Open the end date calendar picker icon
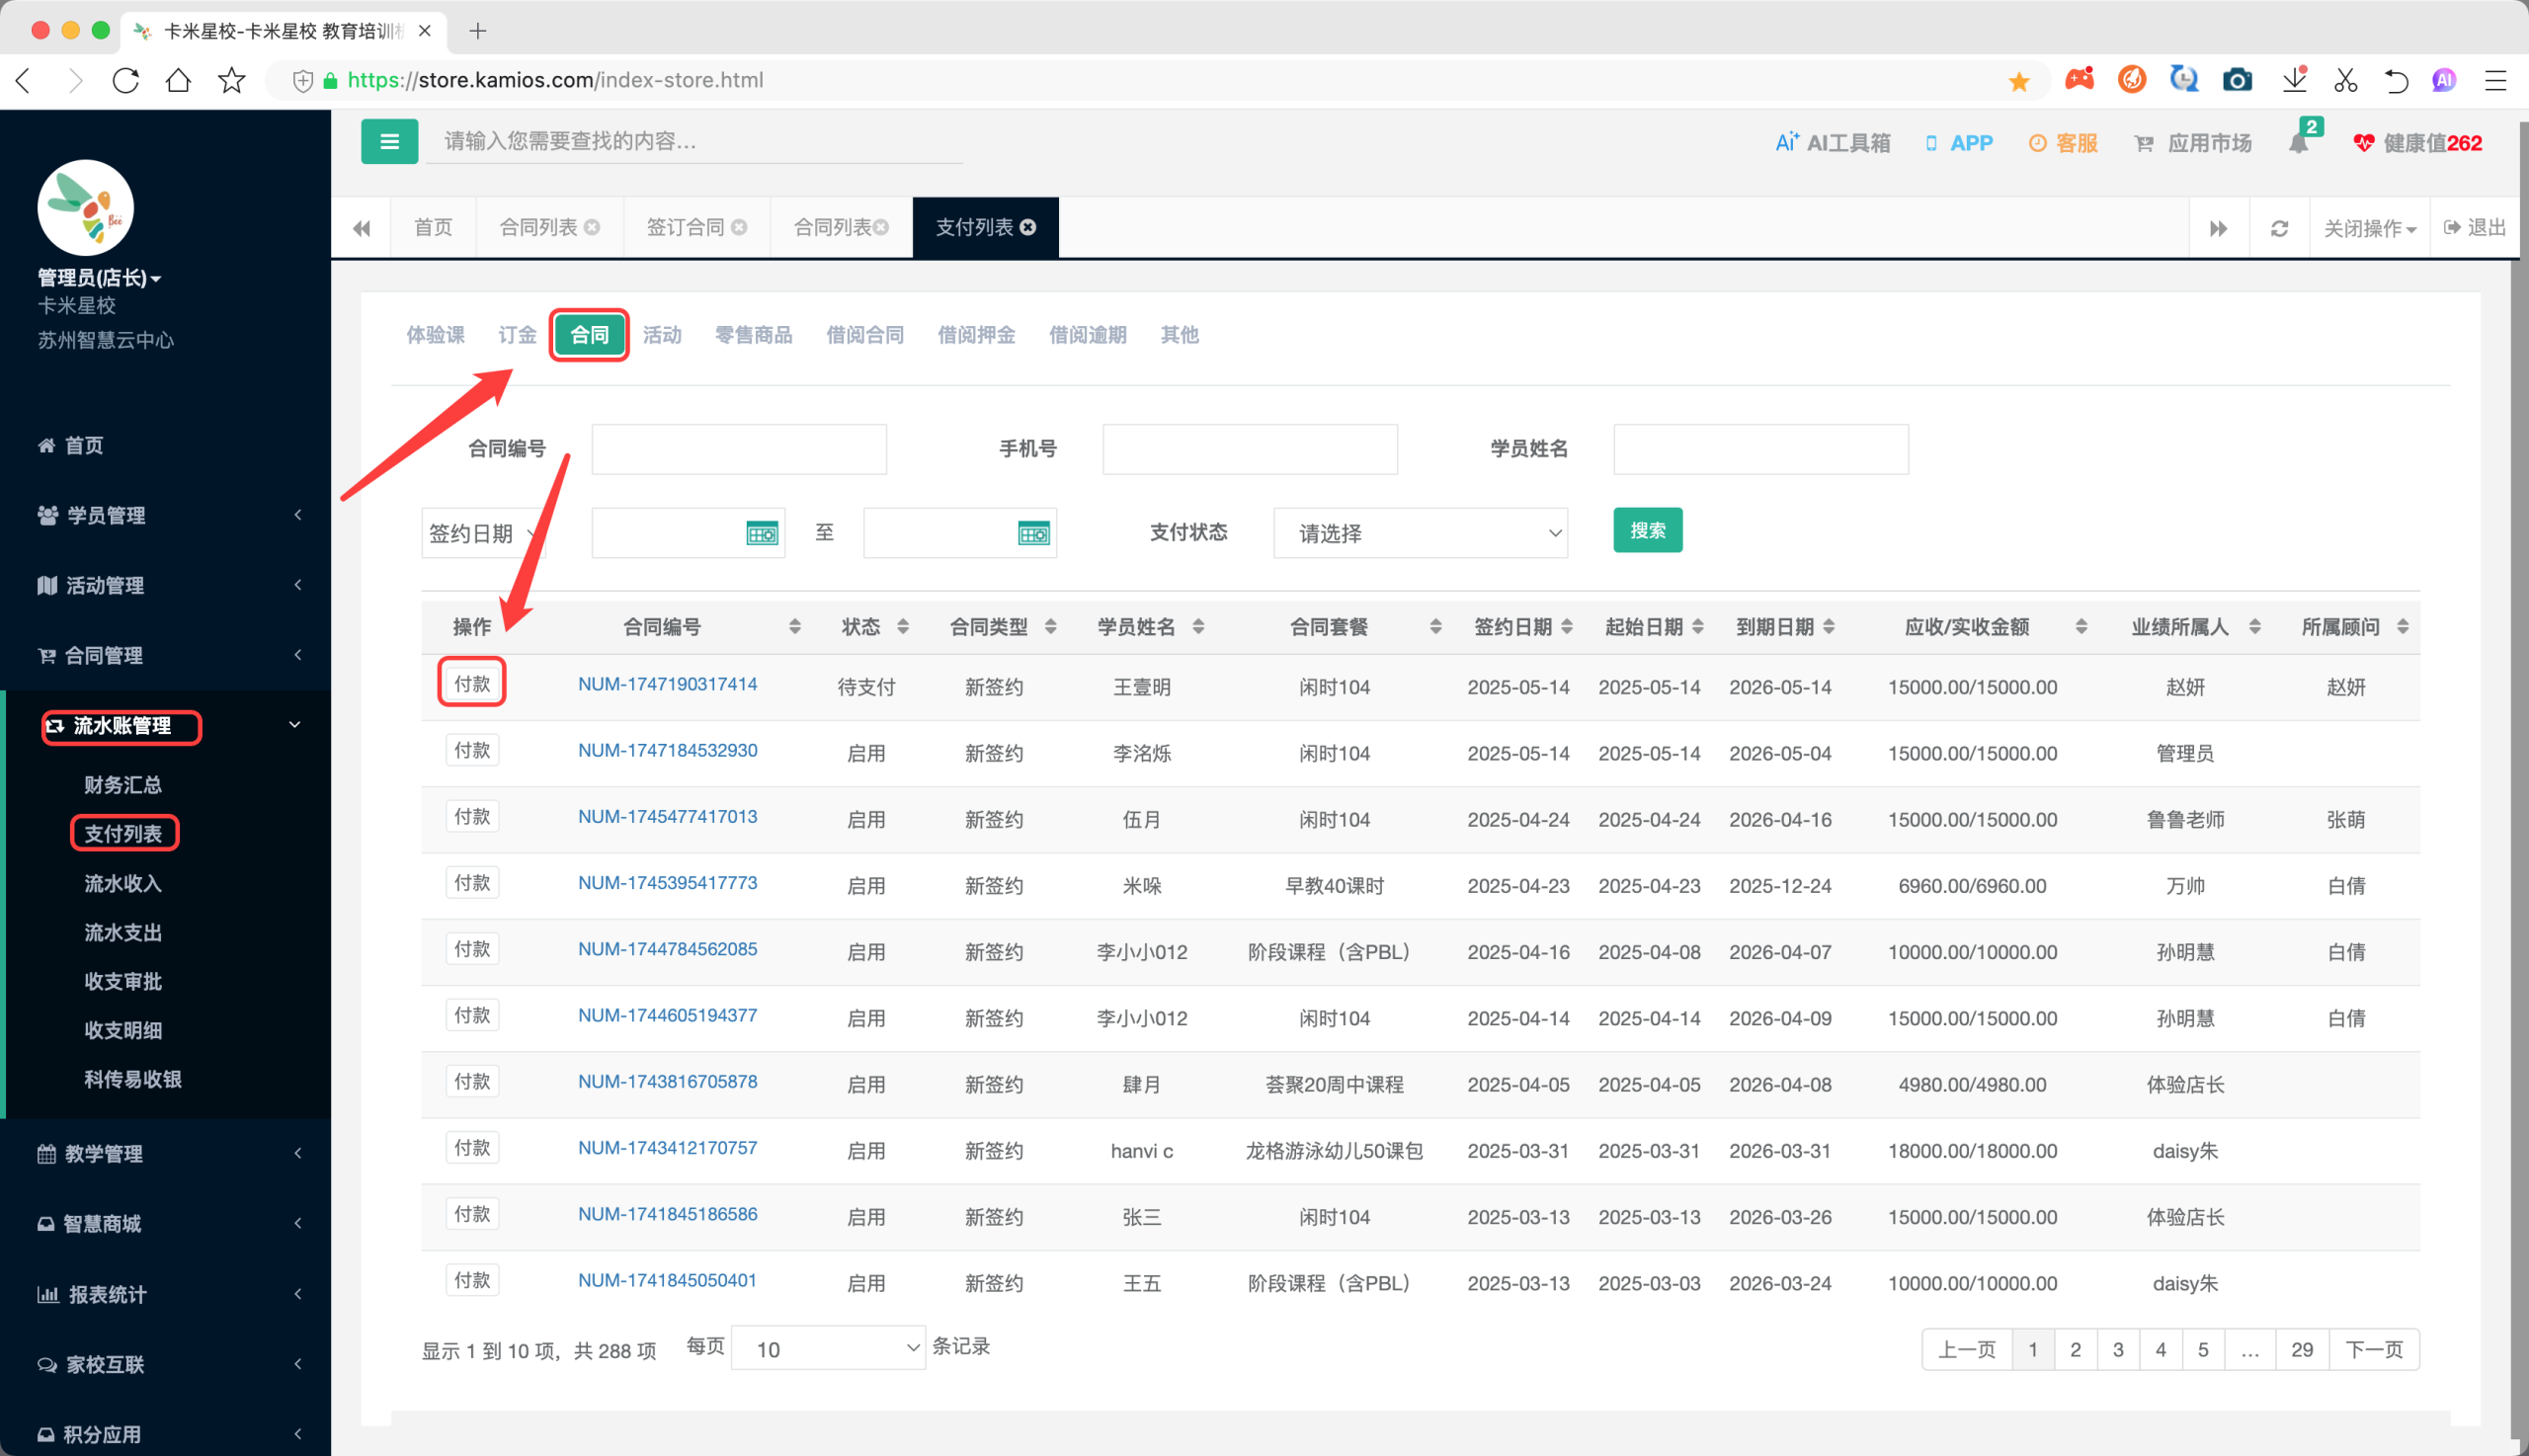This screenshot has height=1456, width=2529. (1033, 533)
